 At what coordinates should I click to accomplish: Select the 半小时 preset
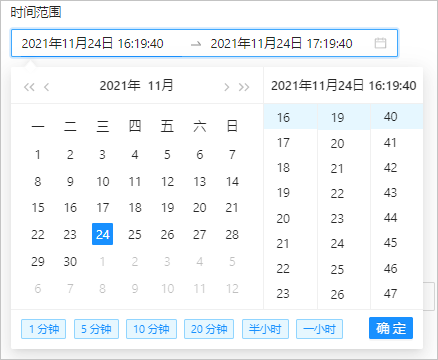click(x=265, y=329)
